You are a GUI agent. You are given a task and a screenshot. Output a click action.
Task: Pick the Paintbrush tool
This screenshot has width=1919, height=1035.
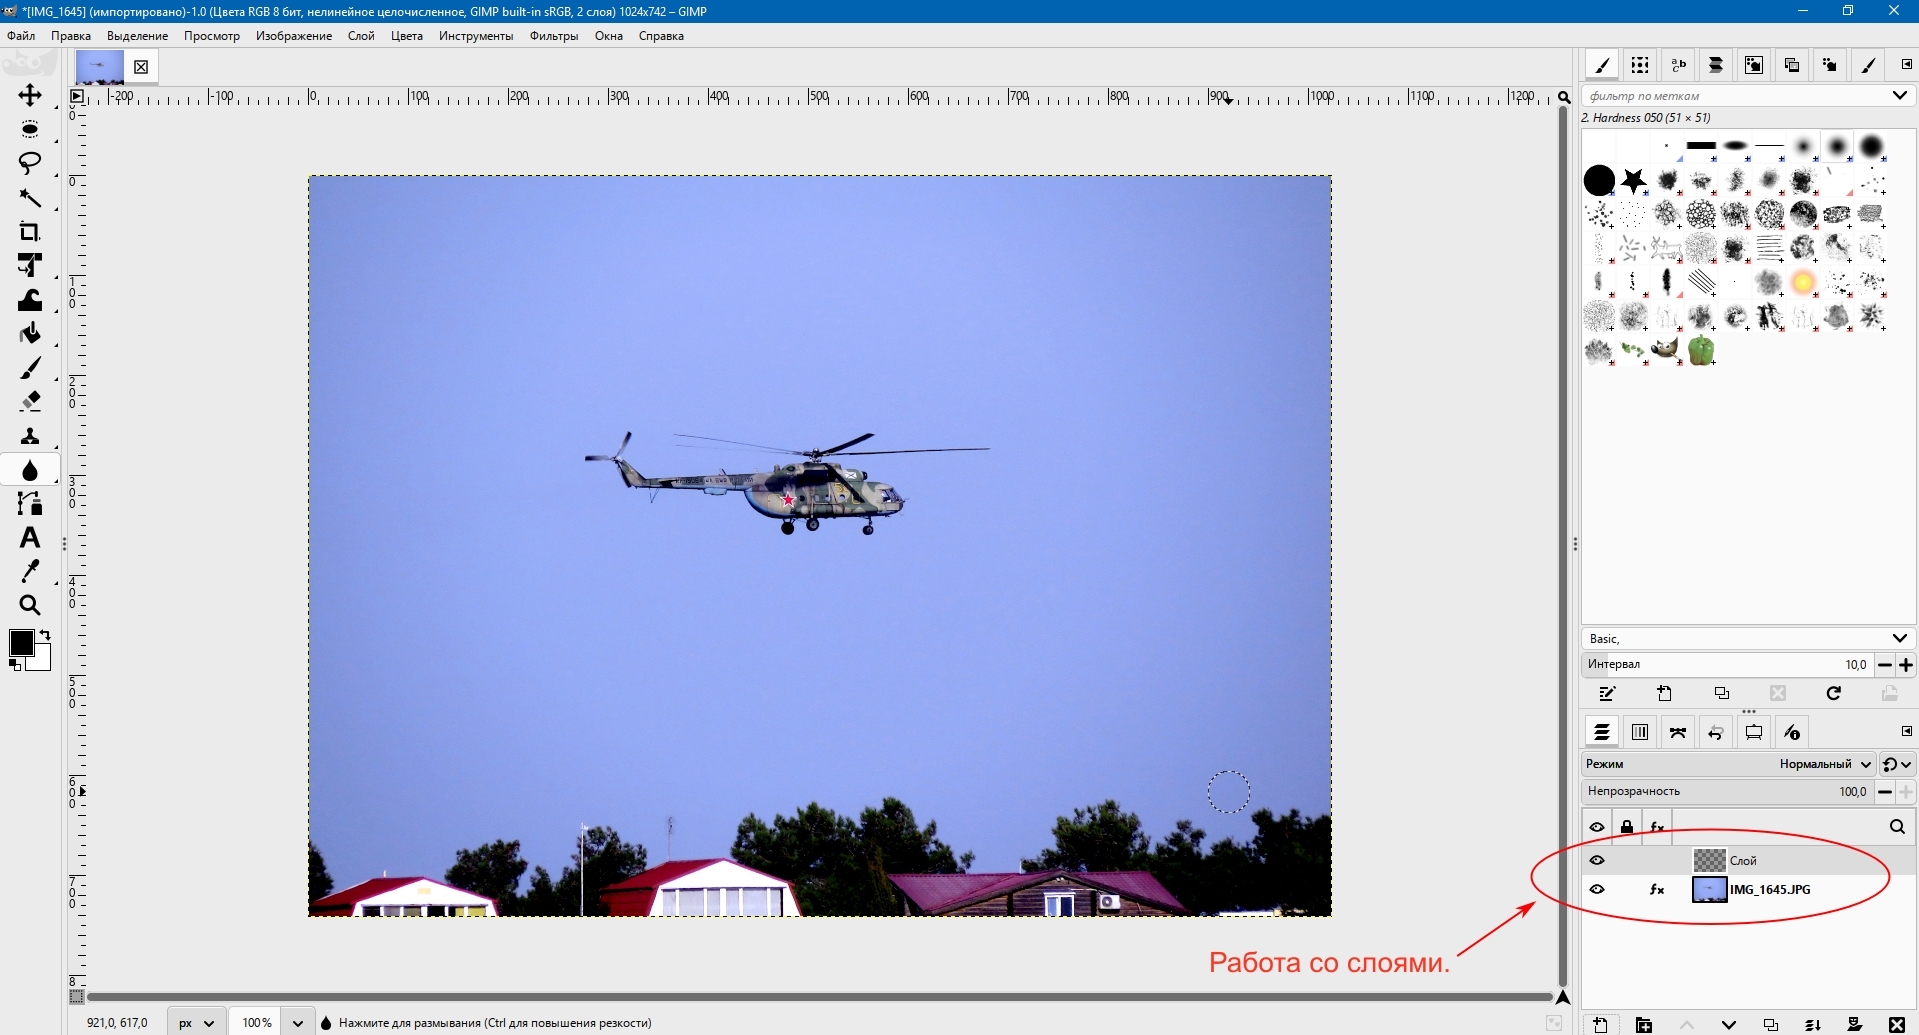tap(30, 368)
